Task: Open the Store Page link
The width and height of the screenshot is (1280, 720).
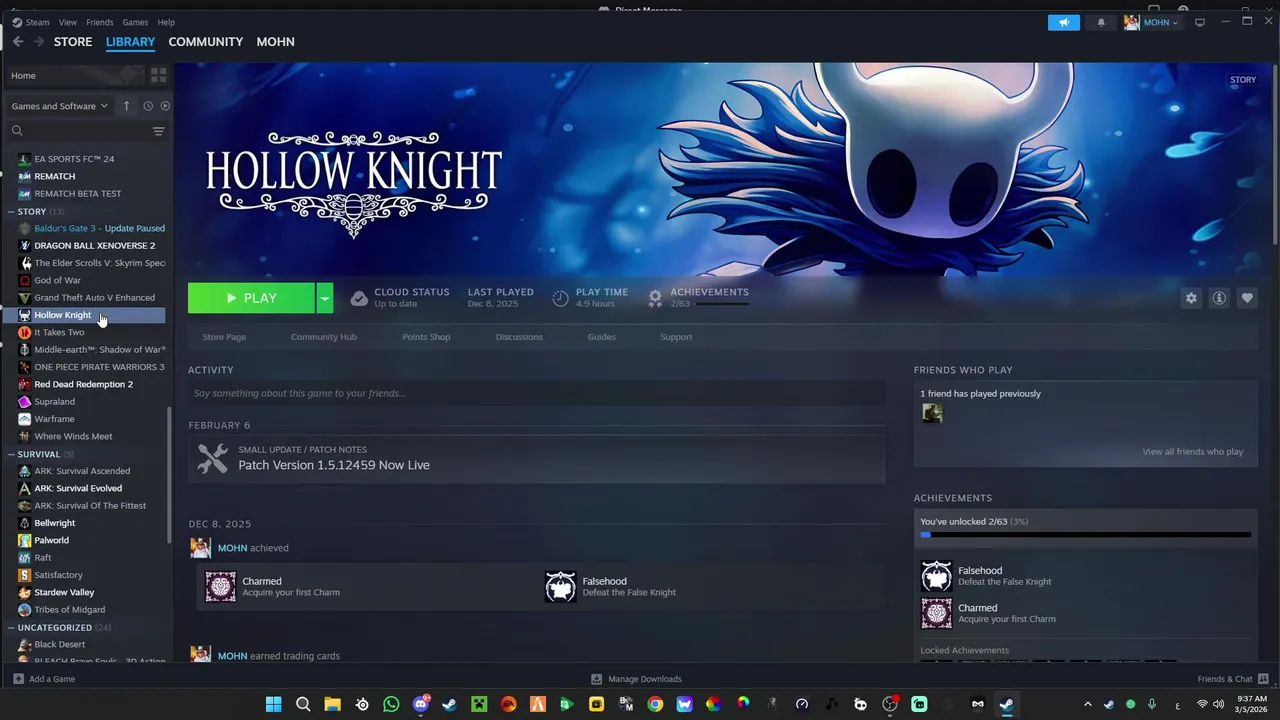Action: (224, 337)
